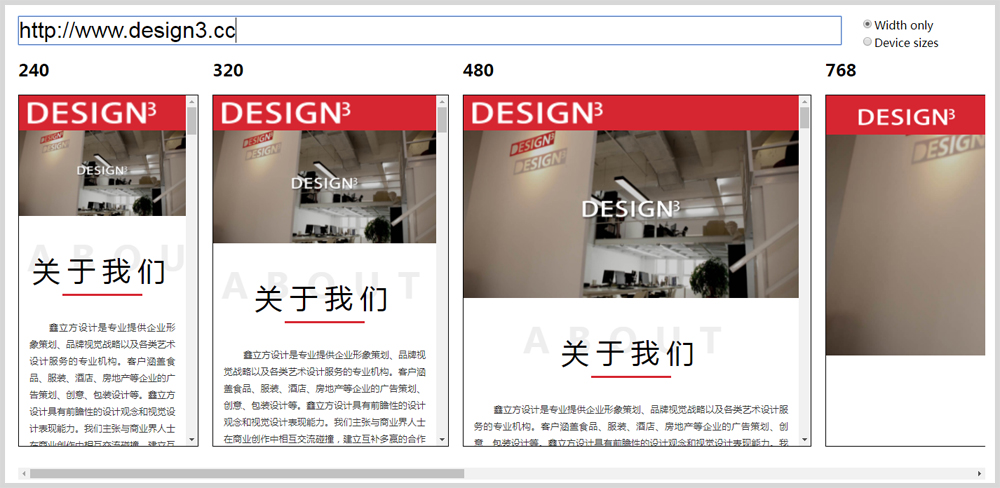Click the horizontal scrollbar left arrow
The image size is (1000, 488).
24,473
